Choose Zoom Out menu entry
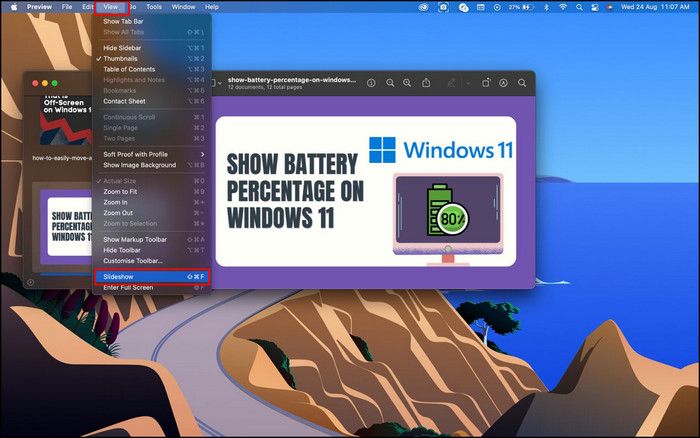The width and height of the screenshot is (700, 438). [152, 213]
